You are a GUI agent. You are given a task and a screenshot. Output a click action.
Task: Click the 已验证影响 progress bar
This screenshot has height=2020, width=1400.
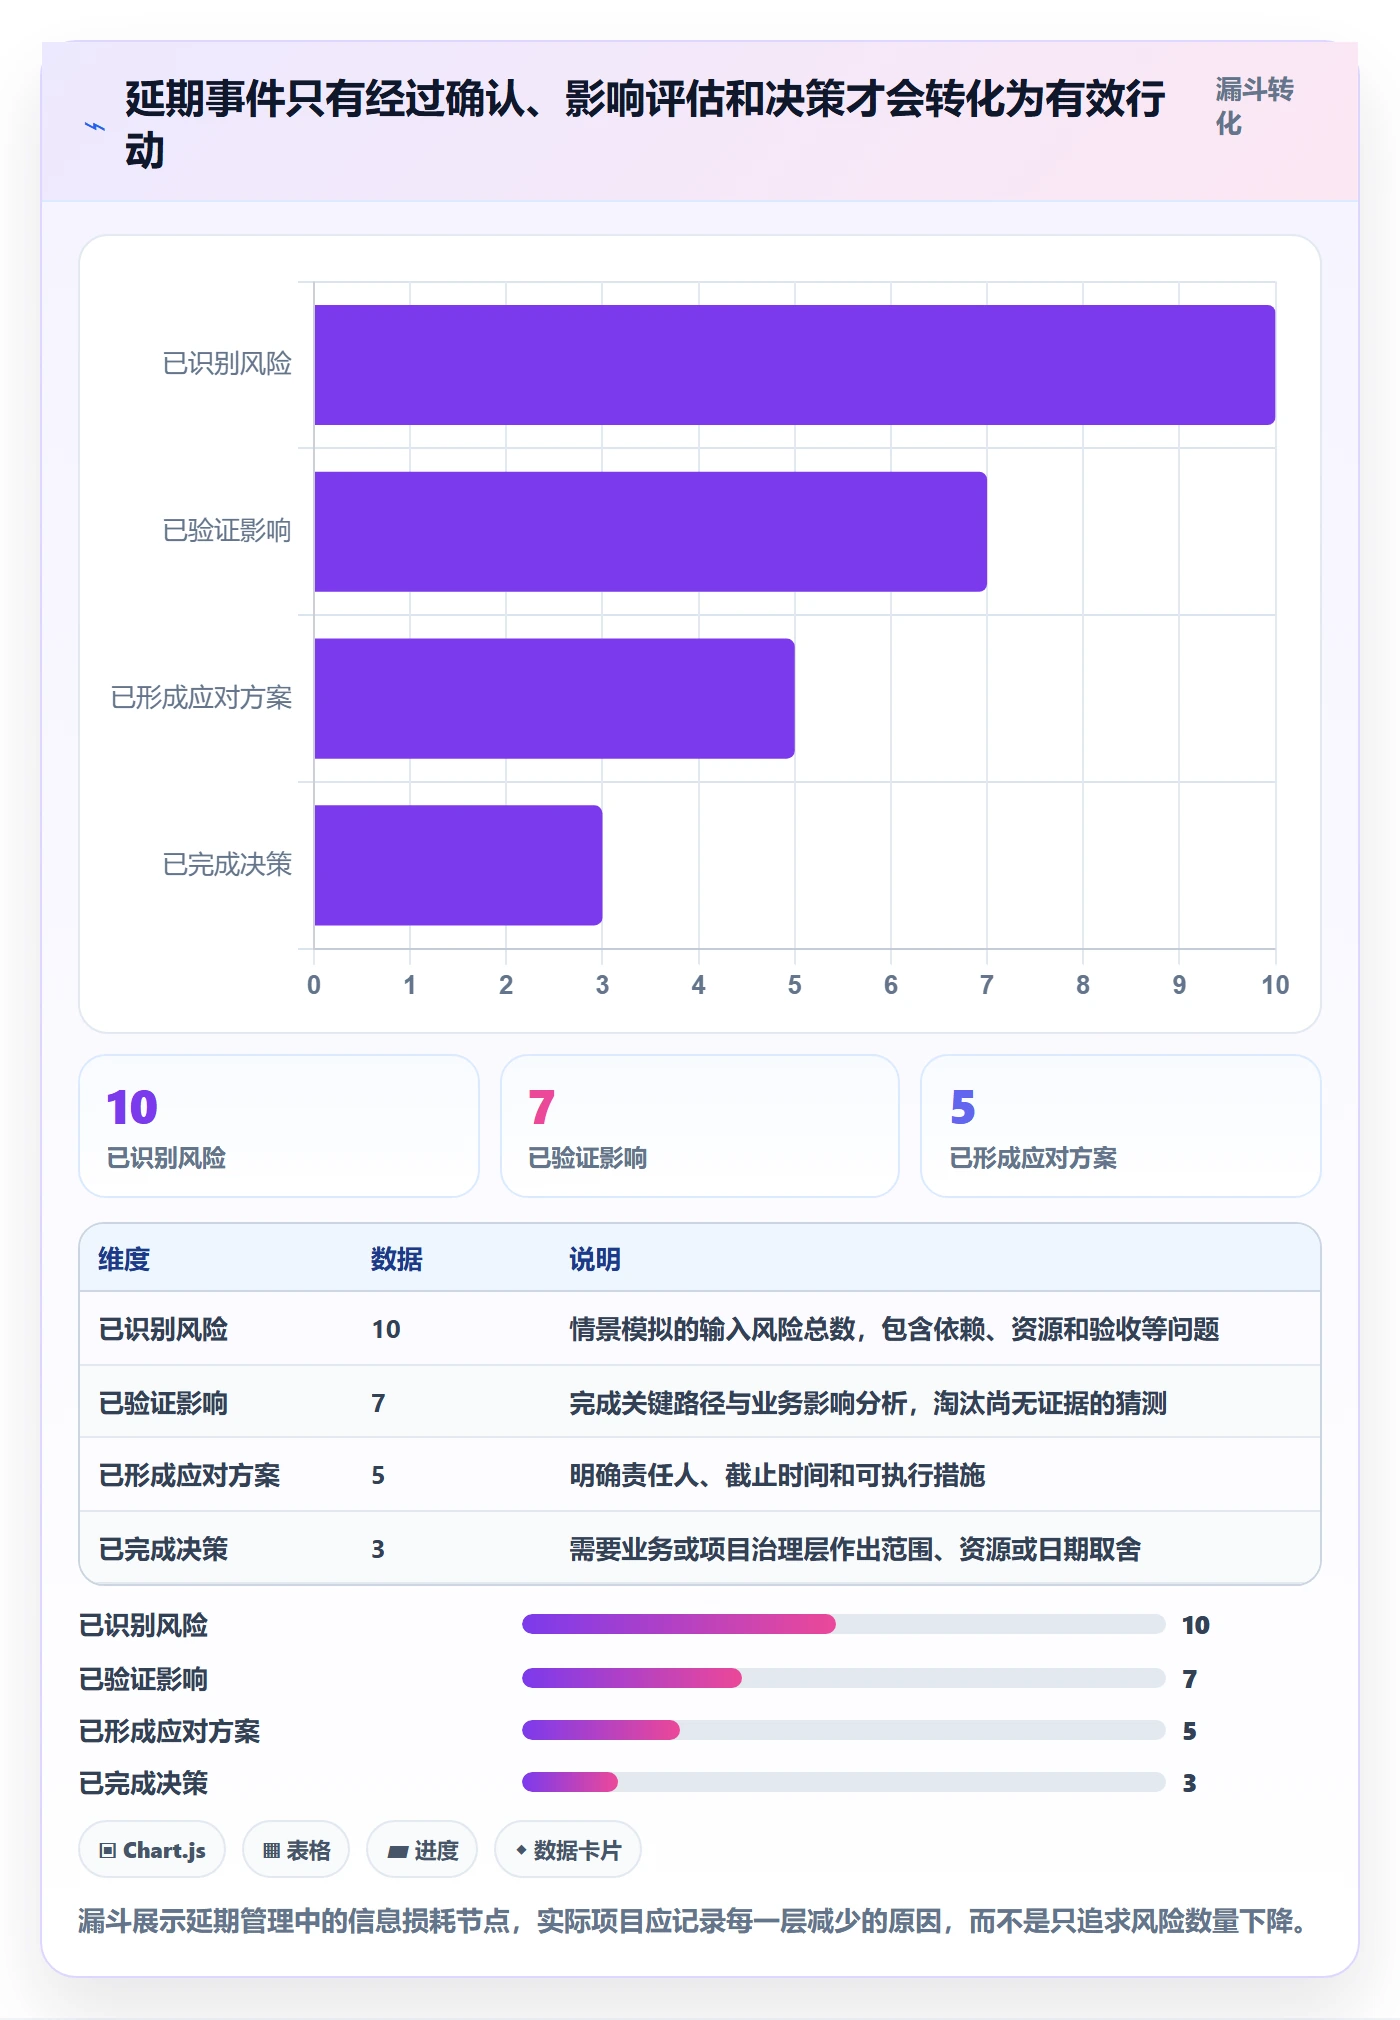coord(843,1678)
